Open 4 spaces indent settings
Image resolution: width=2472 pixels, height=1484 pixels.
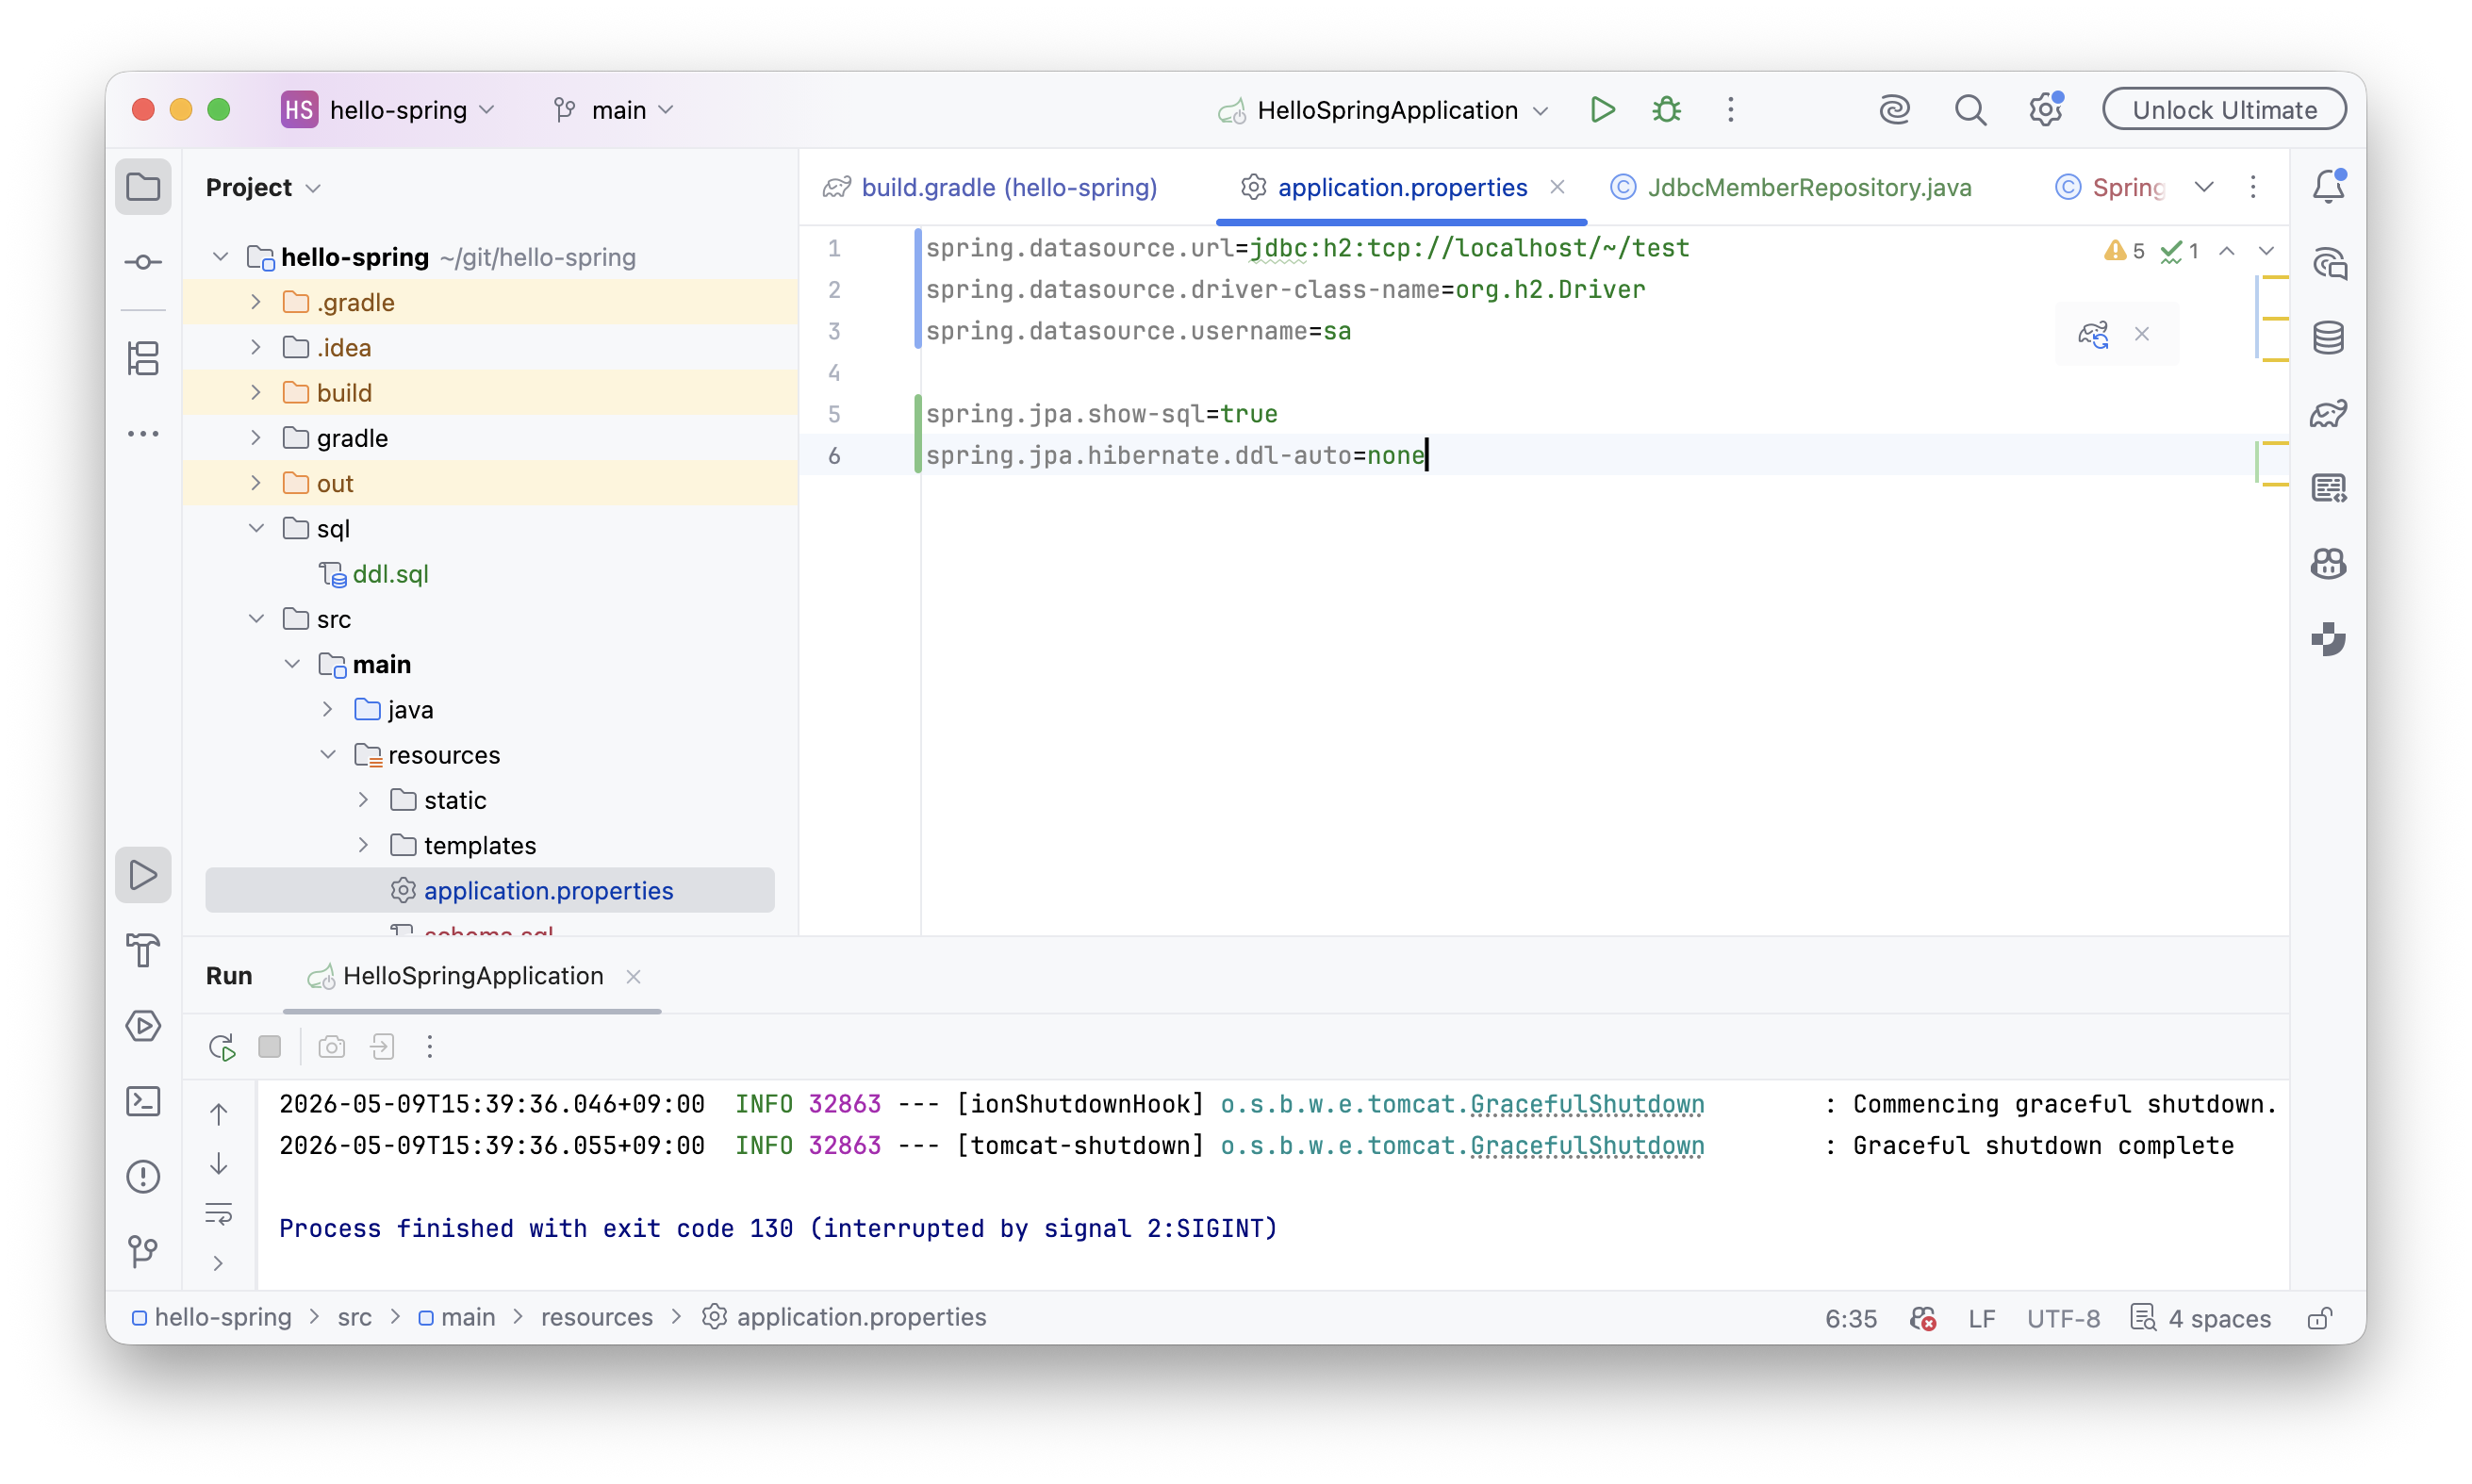2201,1318
